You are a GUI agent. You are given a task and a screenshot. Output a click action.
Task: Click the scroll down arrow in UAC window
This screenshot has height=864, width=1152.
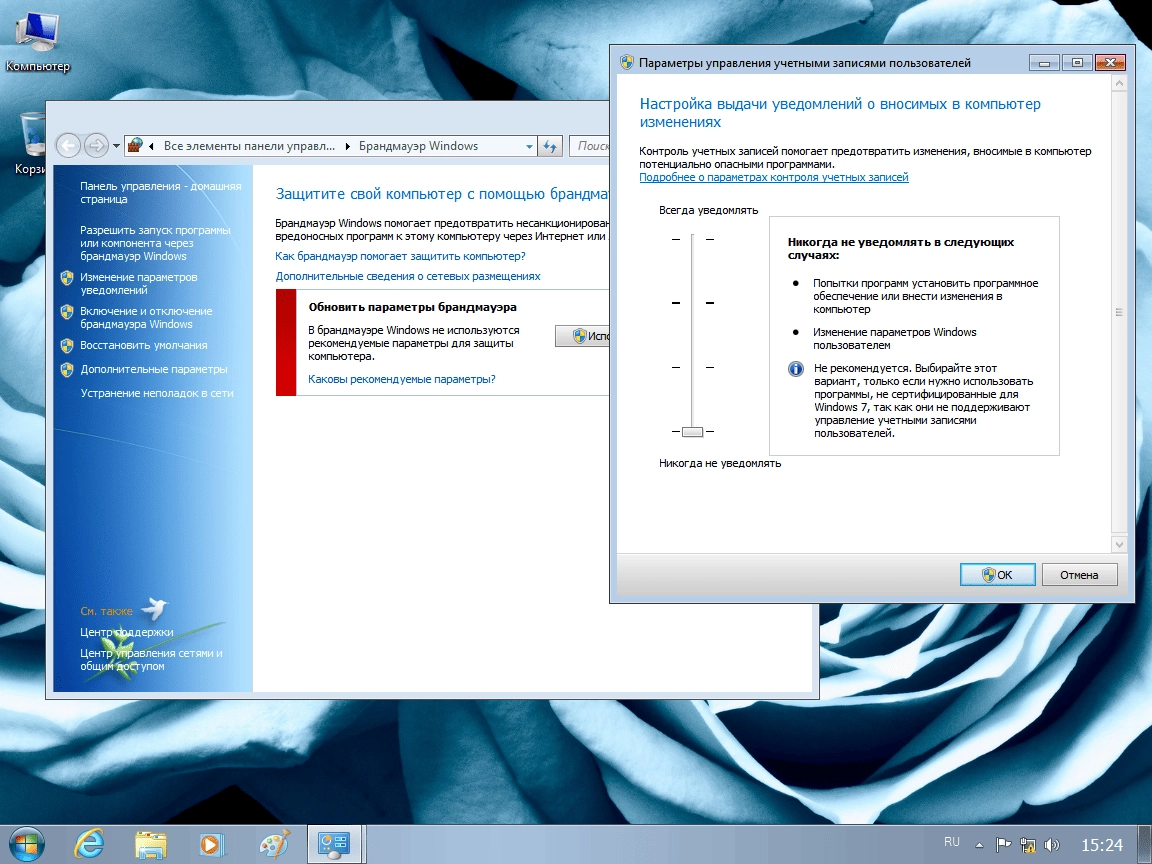tap(1119, 544)
